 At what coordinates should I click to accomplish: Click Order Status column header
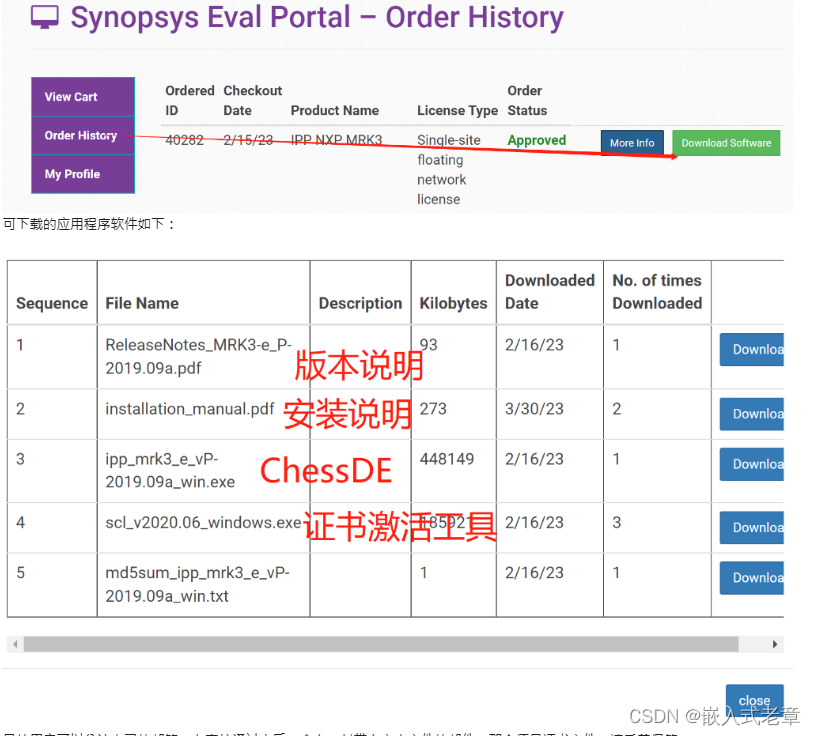click(527, 100)
